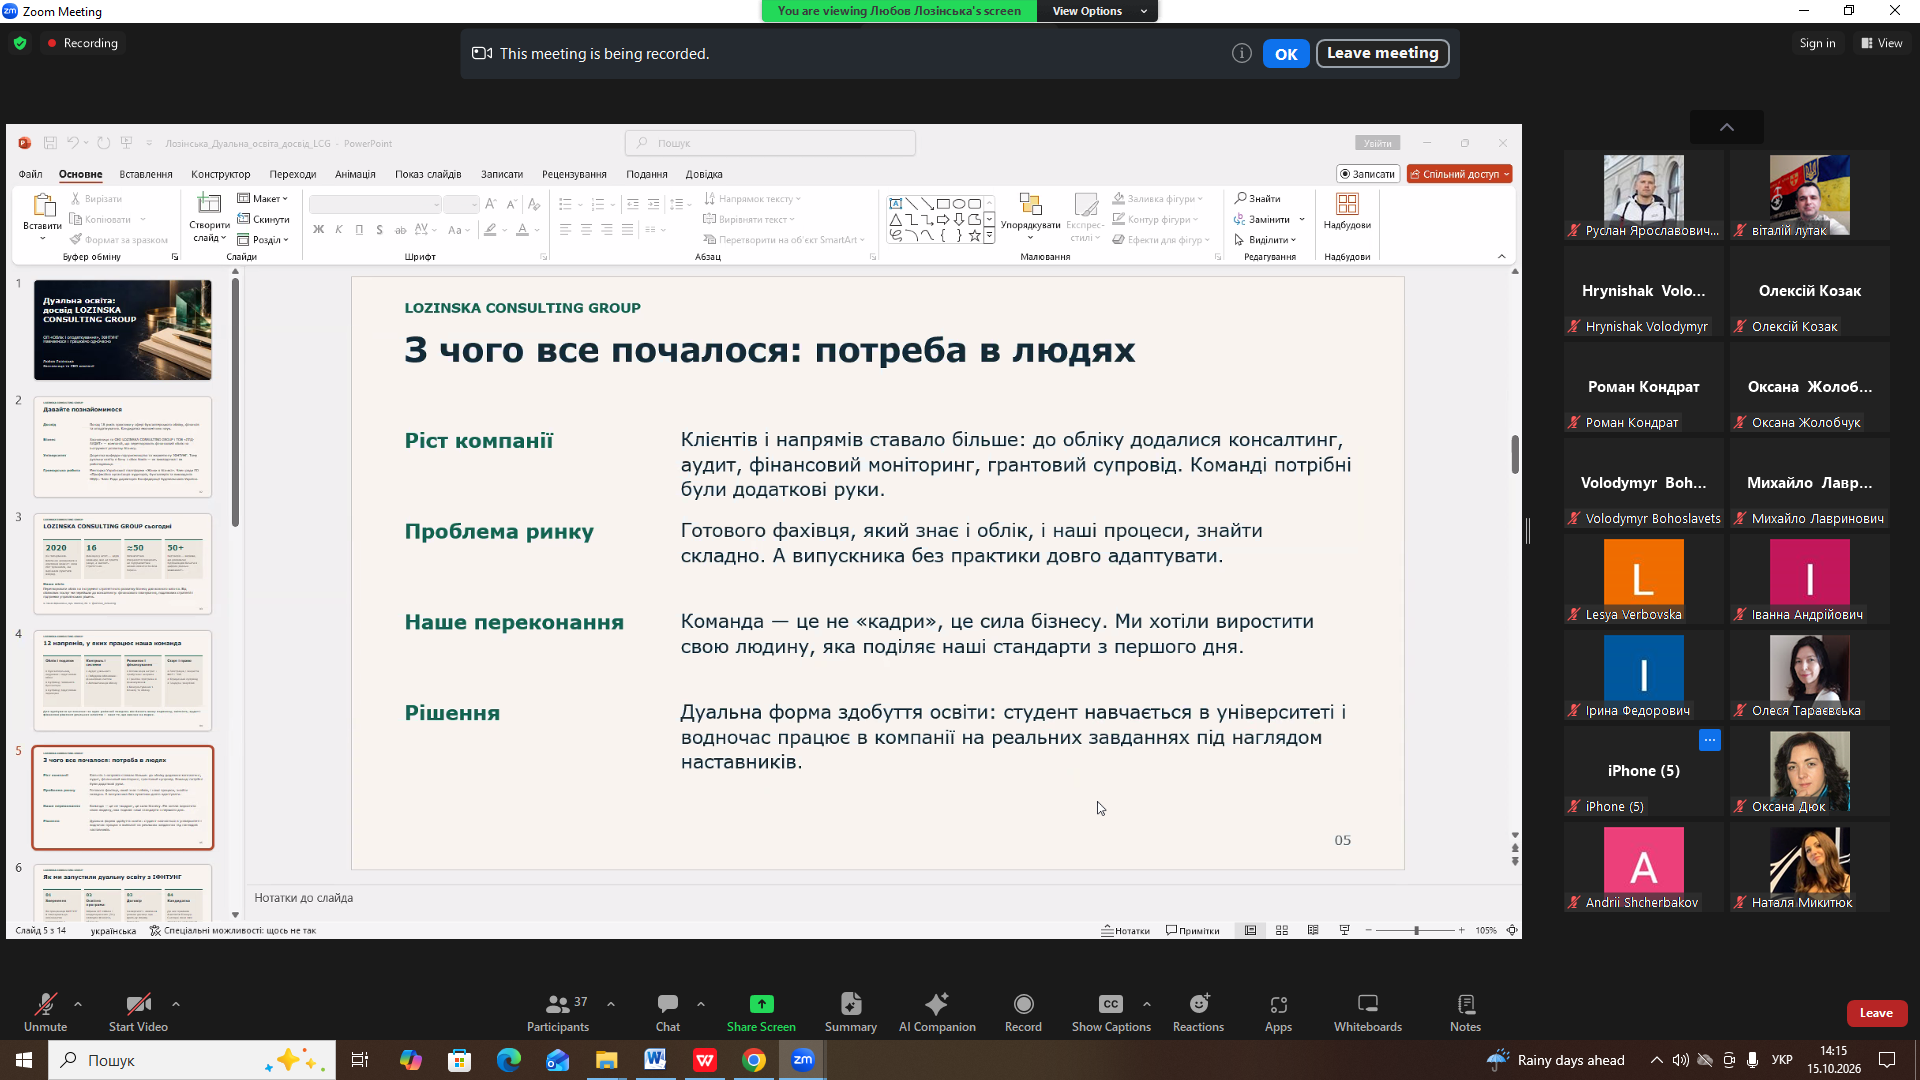Image resolution: width=1920 pixels, height=1080 pixels.
Task: Click OK on the recording notice
Action: tap(1286, 54)
